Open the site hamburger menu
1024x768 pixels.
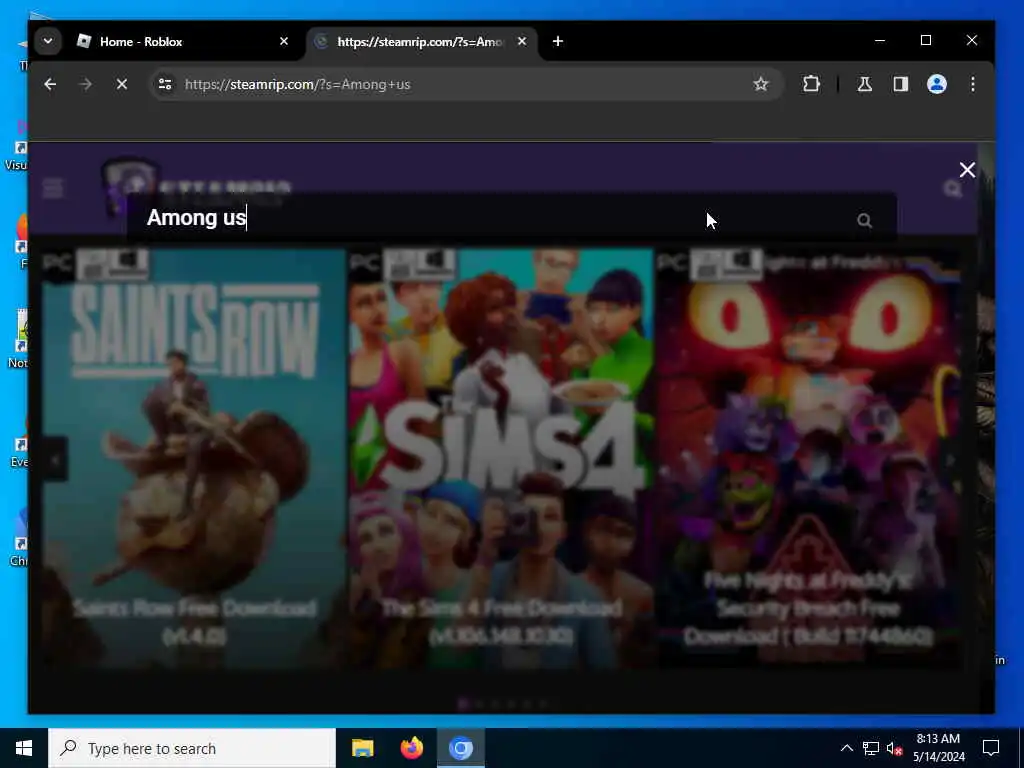(x=53, y=189)
